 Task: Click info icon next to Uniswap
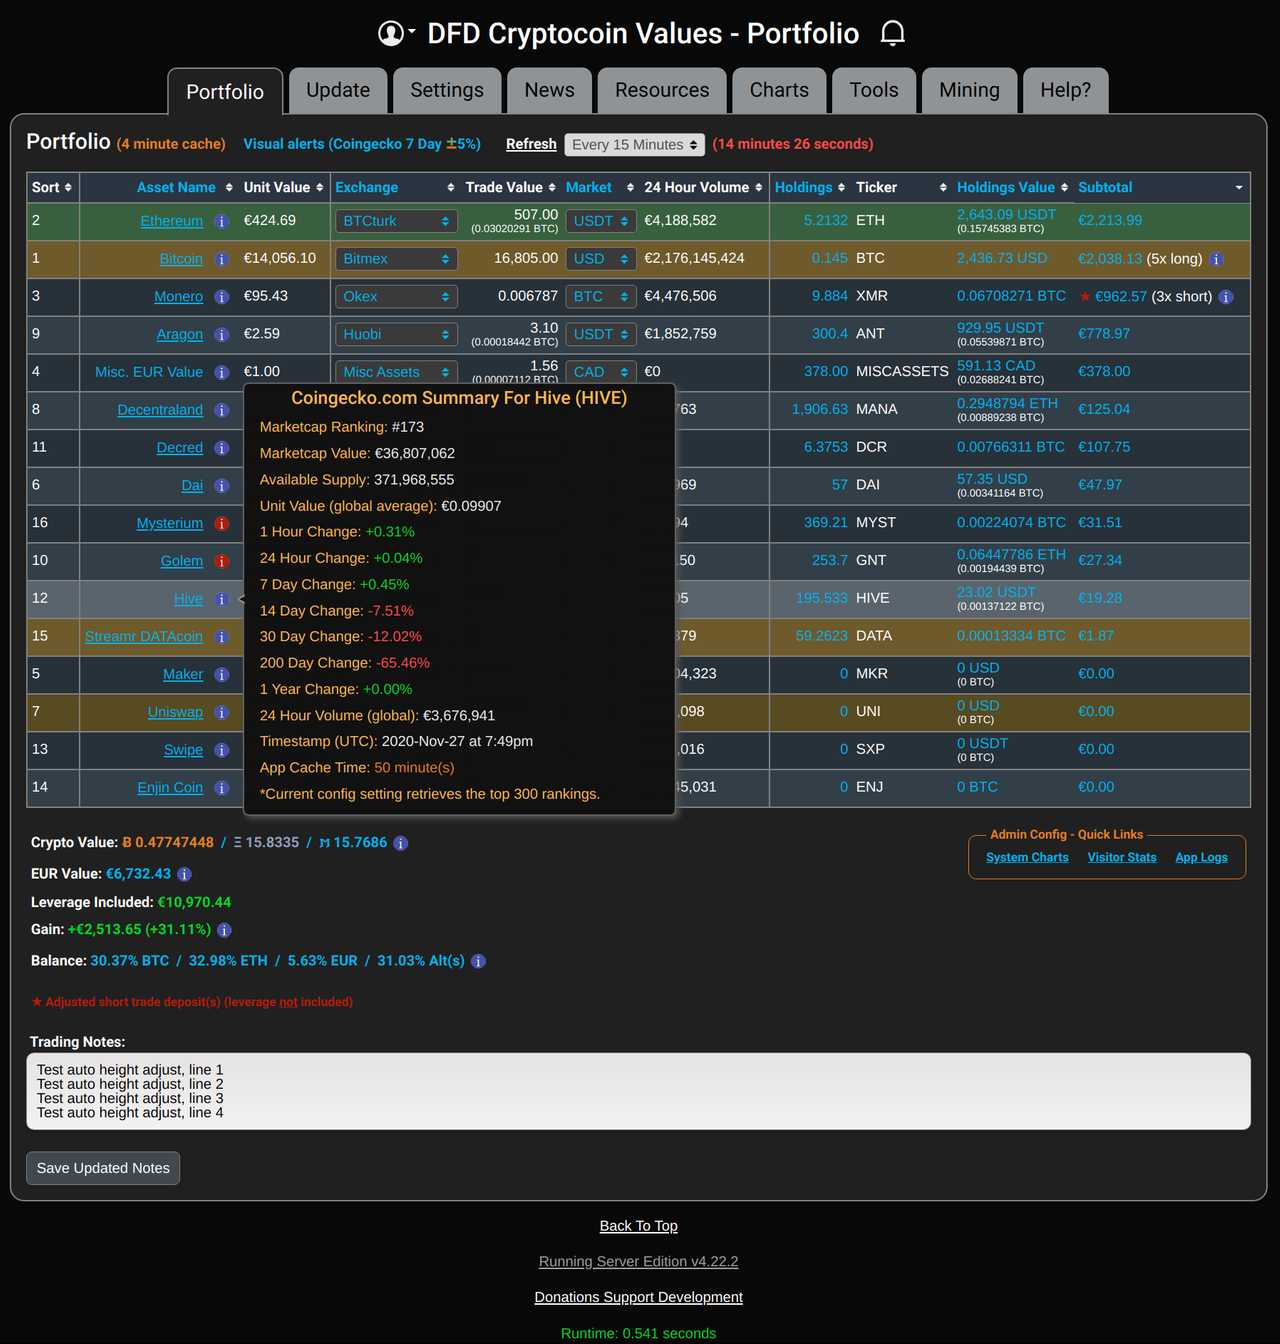(222, 712)
